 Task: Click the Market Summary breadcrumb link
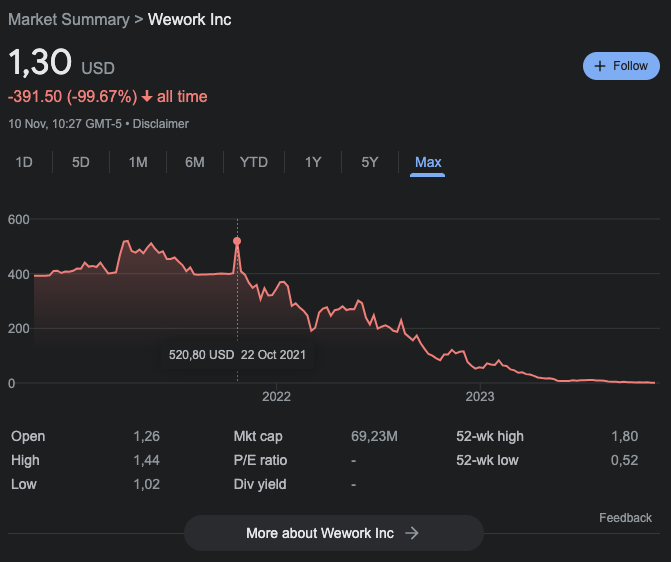[68, 20]
